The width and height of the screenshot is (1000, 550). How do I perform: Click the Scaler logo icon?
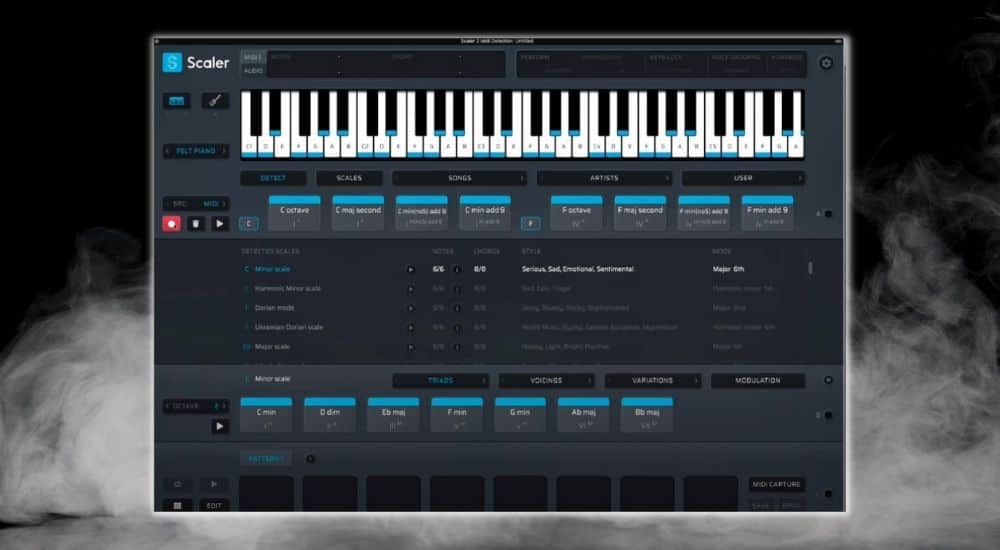click(172, 63)
